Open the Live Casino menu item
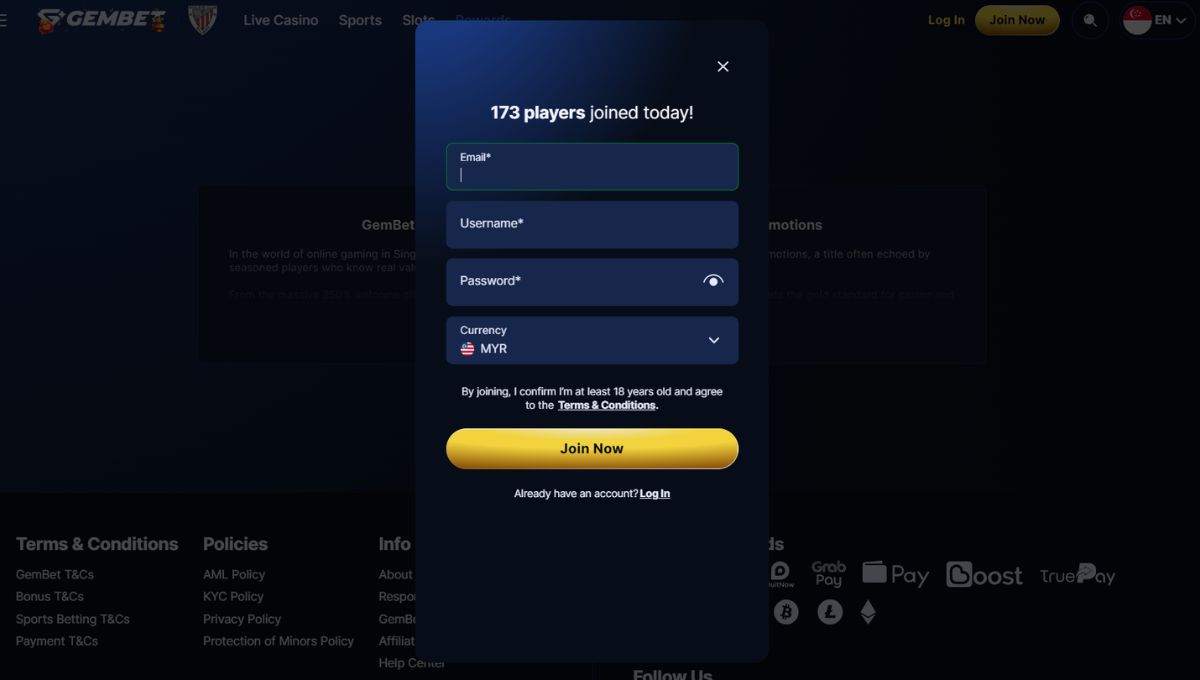1200x680 pixels. [x=281, y=20]
